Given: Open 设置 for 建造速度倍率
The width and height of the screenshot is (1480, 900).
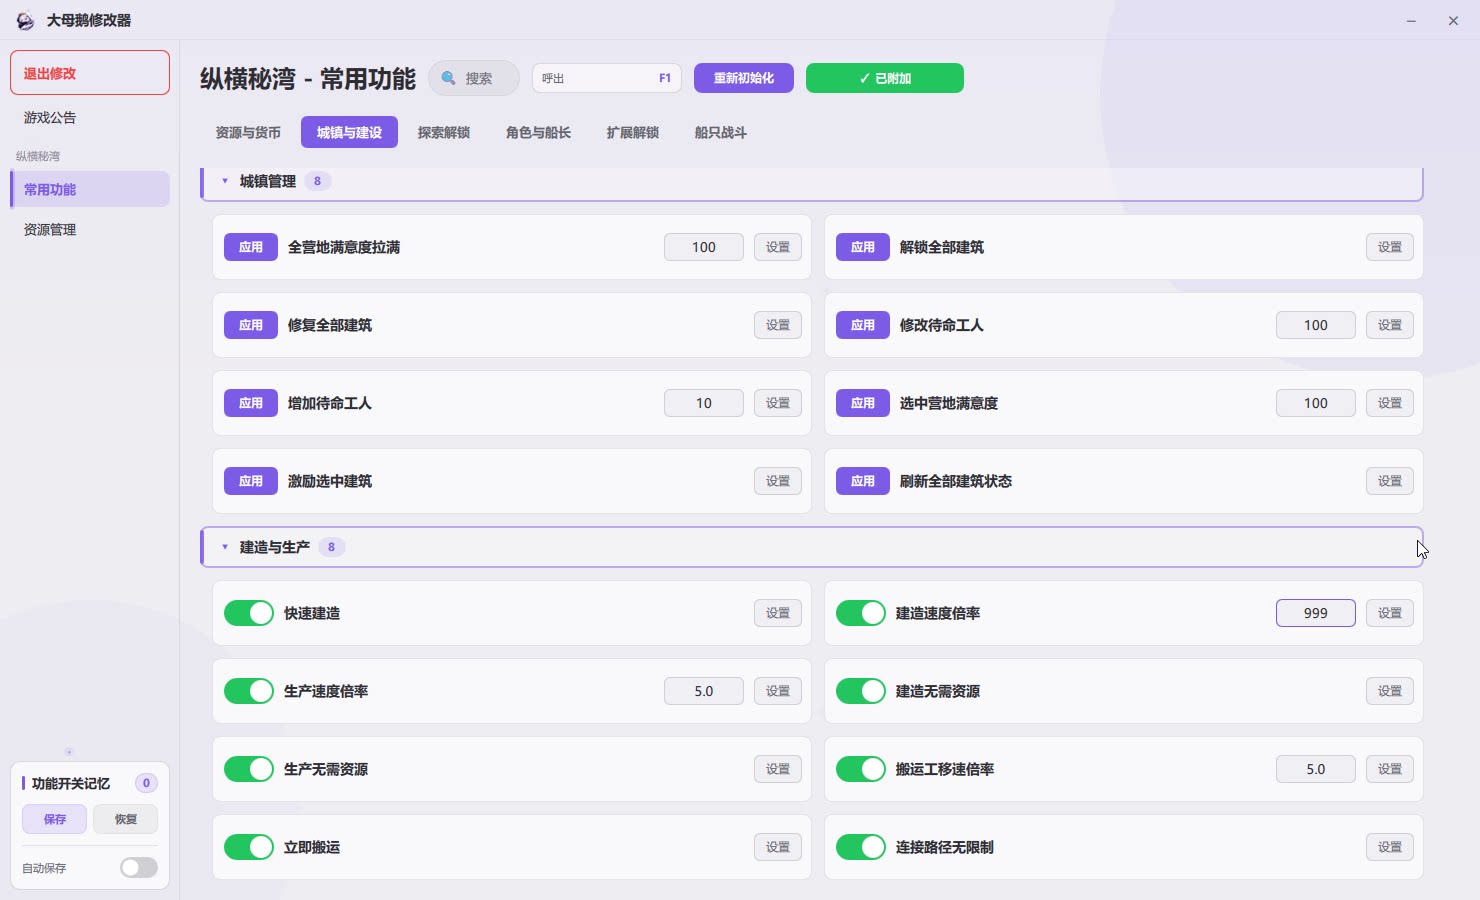Looking at the screenshot, I should click(1390, 613).
